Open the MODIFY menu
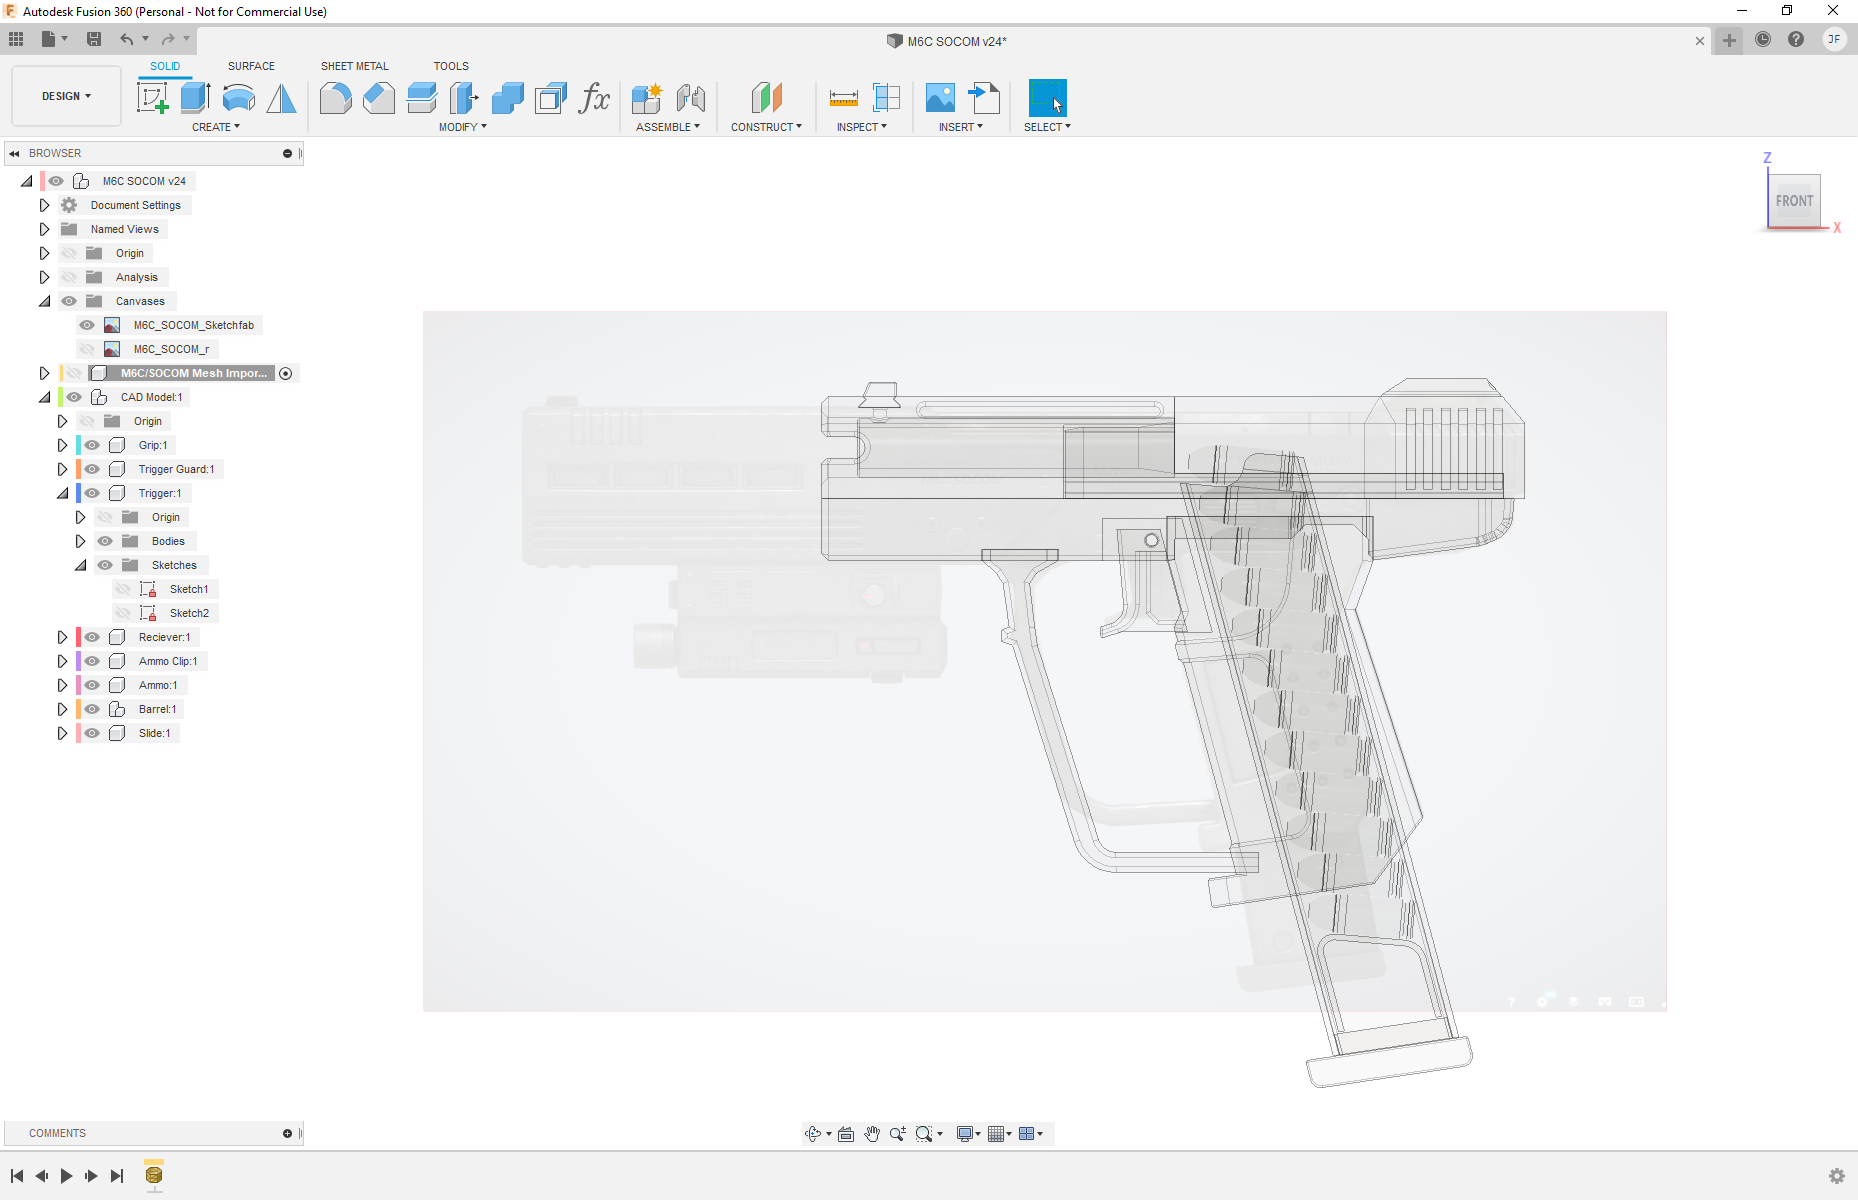 [462, 127]
